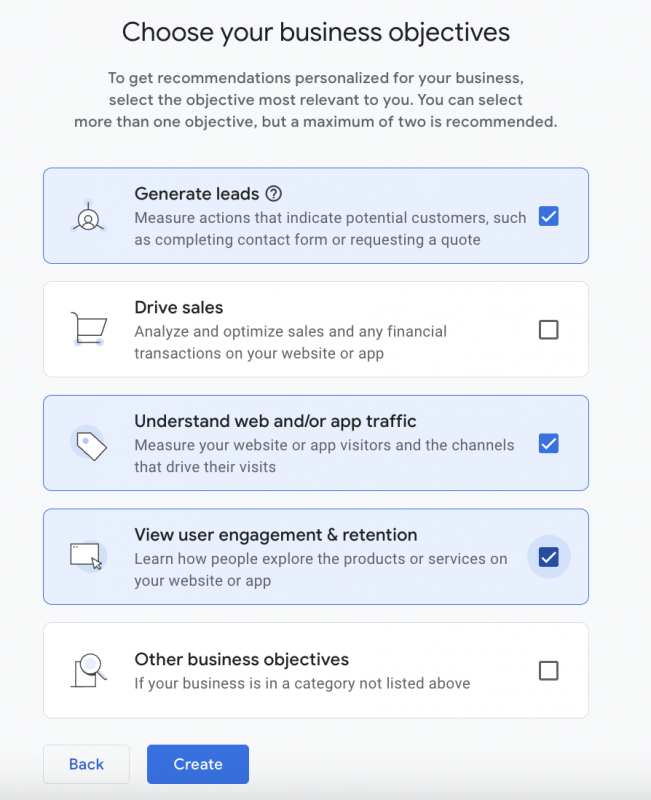Viewport: 651px width, 800px height.
Task: Tick the Other business objectives checkbox
Action: coord(548,670)
